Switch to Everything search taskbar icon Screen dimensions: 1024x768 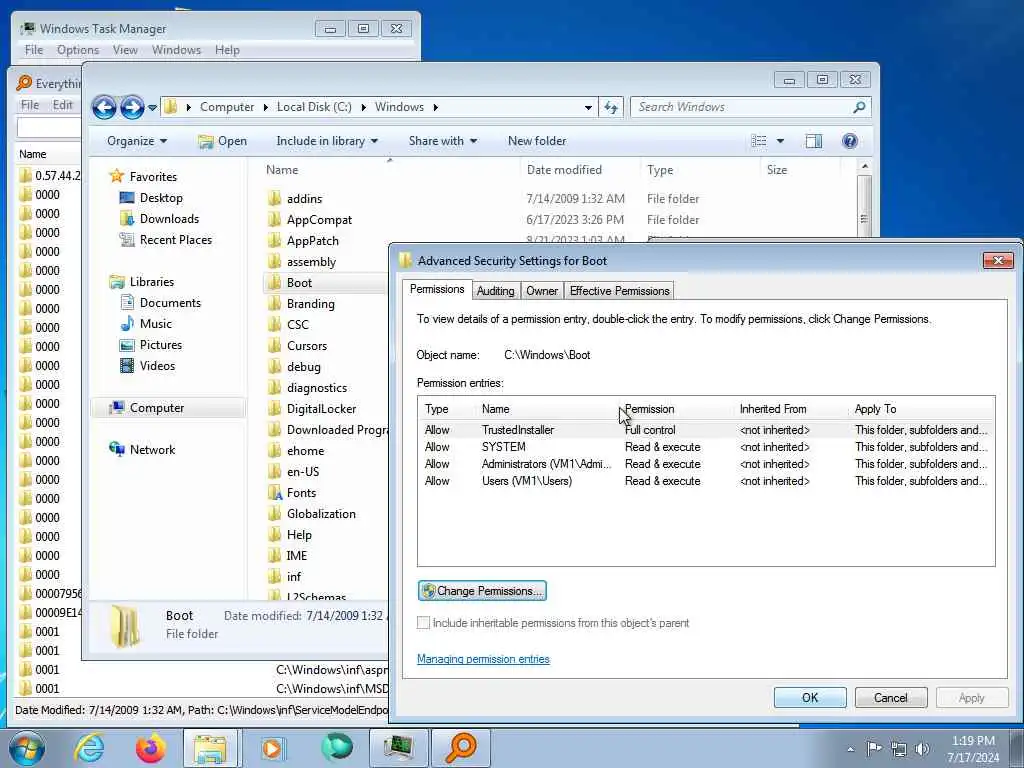(460, 748)
